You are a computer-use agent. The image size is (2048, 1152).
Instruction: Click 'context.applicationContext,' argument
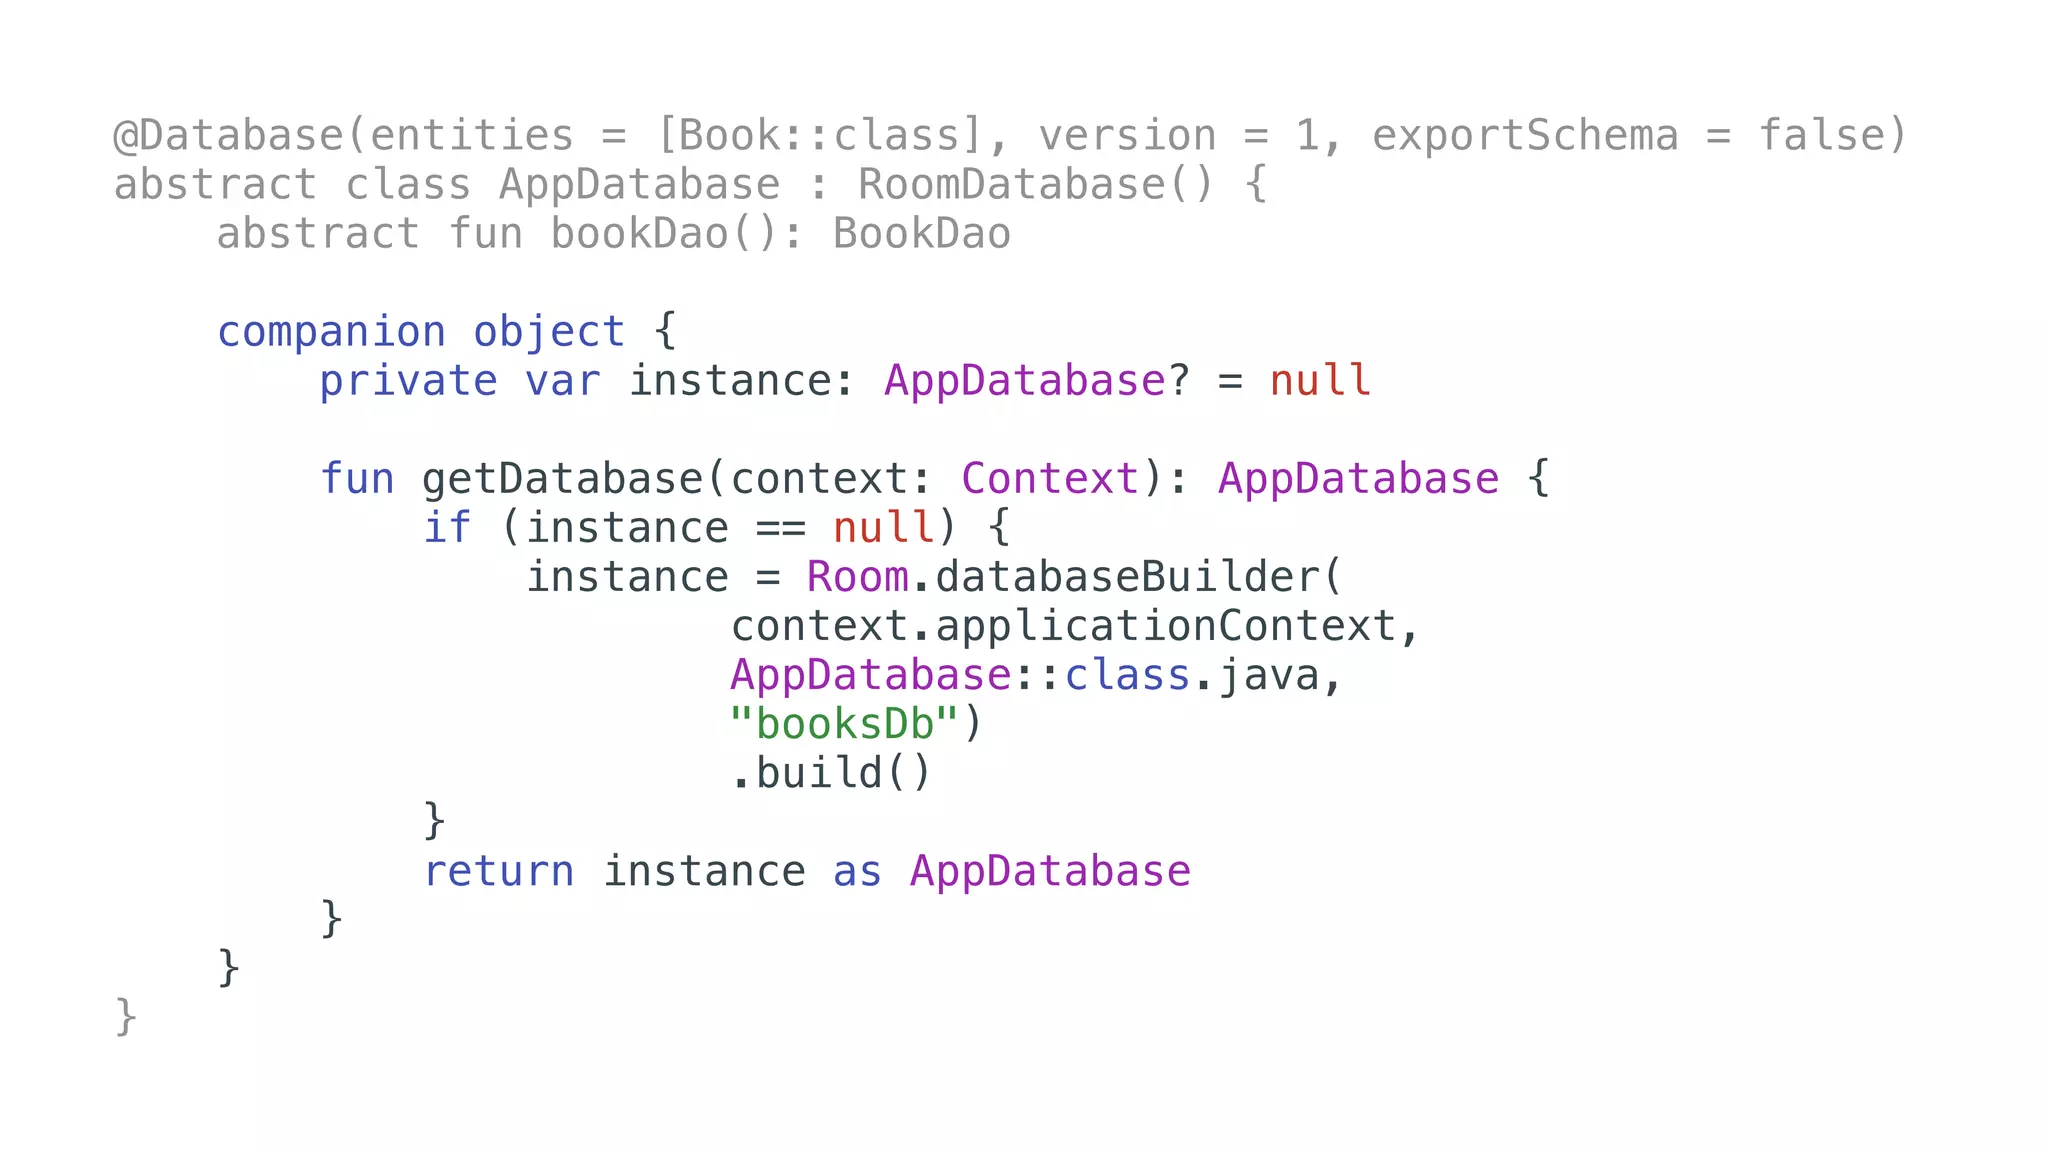click(x=1075, y=627)
